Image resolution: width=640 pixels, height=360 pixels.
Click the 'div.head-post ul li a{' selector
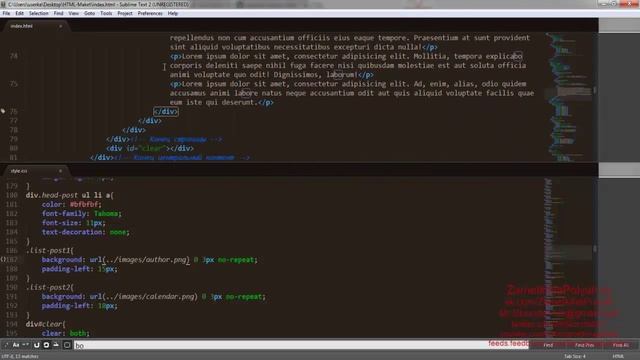point(70,195)
